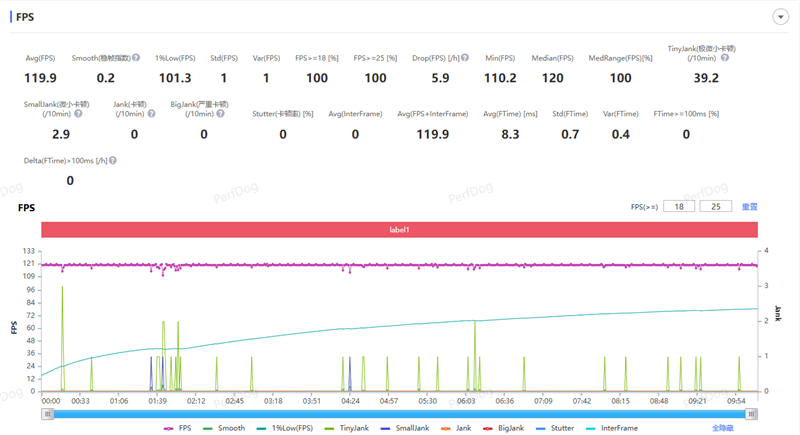The width and height of the screenshot is (800, 435).
Task: Select the red label1 bar
Action: pos(400,229)
